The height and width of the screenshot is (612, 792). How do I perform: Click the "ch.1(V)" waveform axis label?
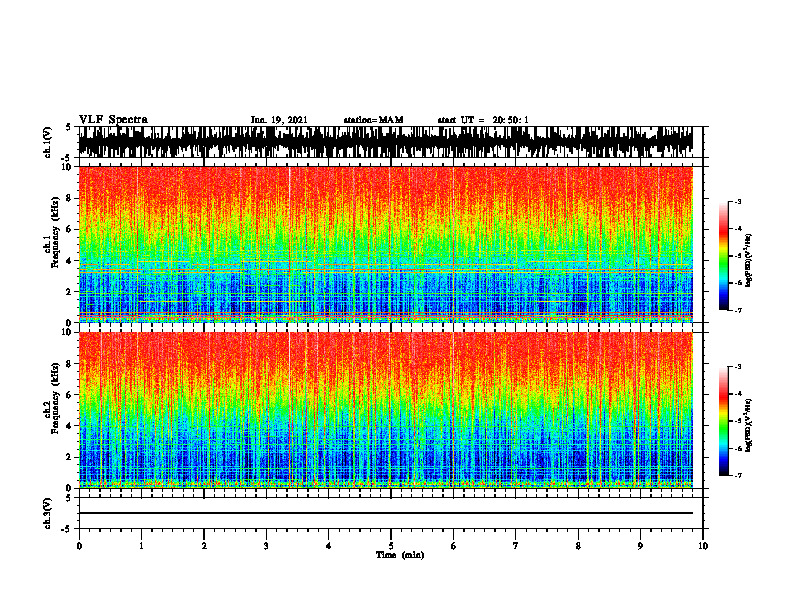(x=47, y=142)
